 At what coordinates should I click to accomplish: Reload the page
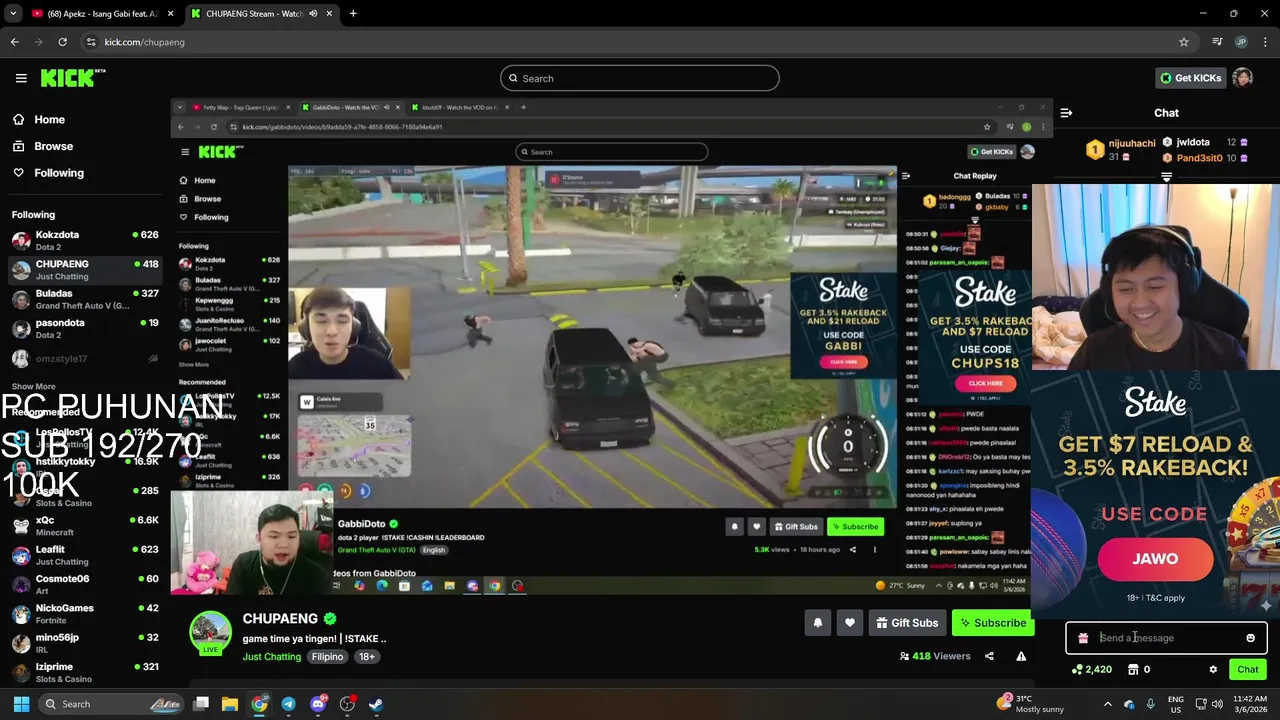pyautogui.click(x=62, y=42)
